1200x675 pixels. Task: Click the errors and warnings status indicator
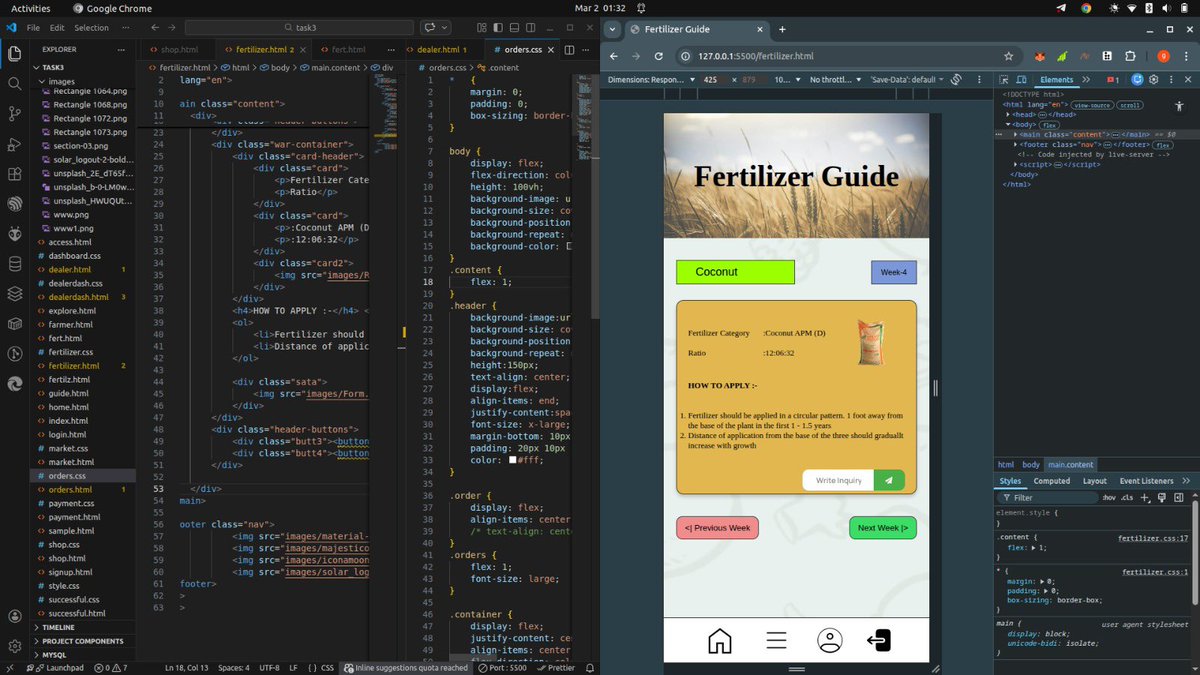pos(110,667)
